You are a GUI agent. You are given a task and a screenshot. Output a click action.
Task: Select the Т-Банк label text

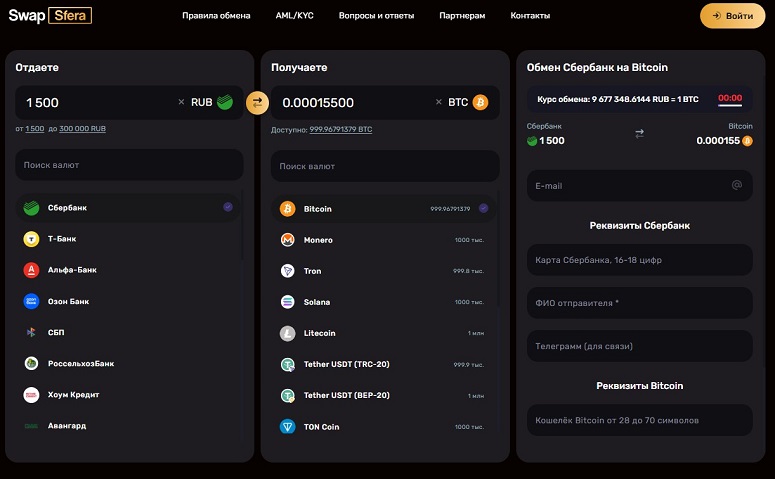pos(62,239)
